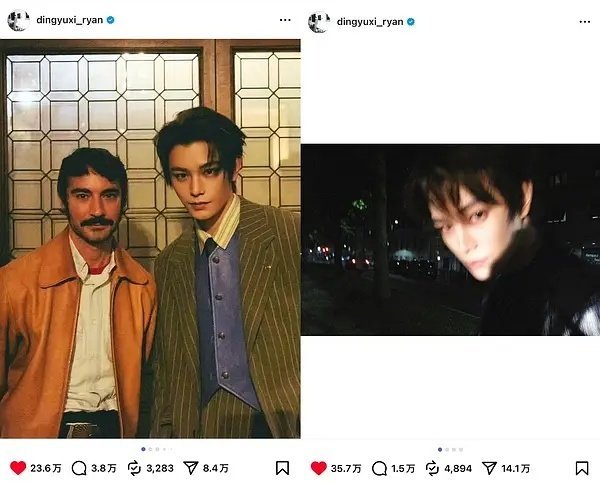Tap the verified badge on left post
The width and height of the screenshot is (600, 485).
click(111, 20)
